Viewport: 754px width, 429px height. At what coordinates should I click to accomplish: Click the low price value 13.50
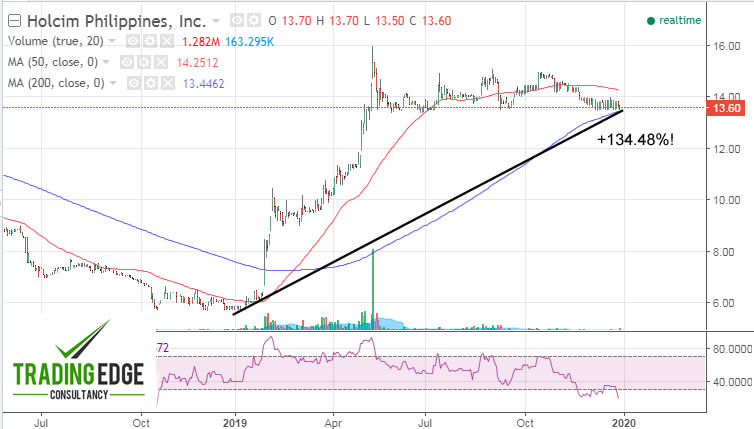pyautogui.click(x=390, y=21)
